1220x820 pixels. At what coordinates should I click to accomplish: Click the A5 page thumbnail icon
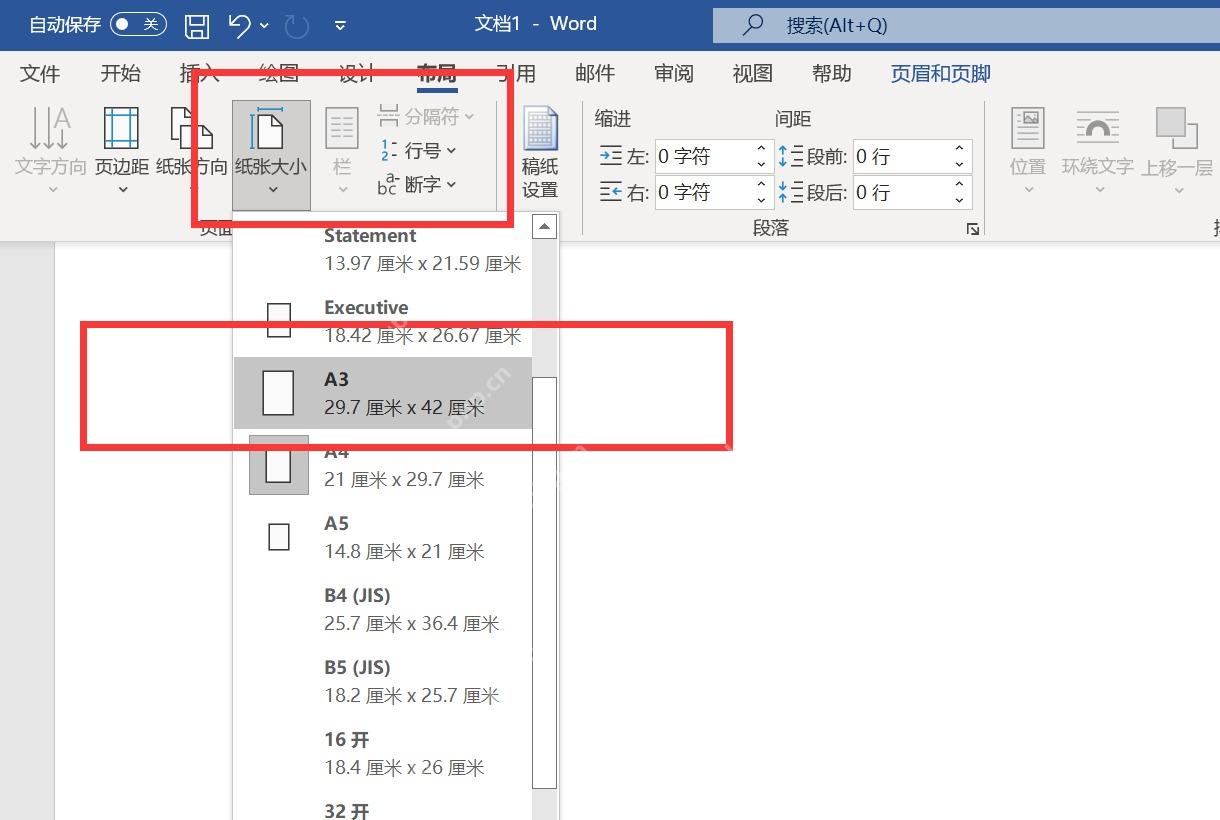279,537
